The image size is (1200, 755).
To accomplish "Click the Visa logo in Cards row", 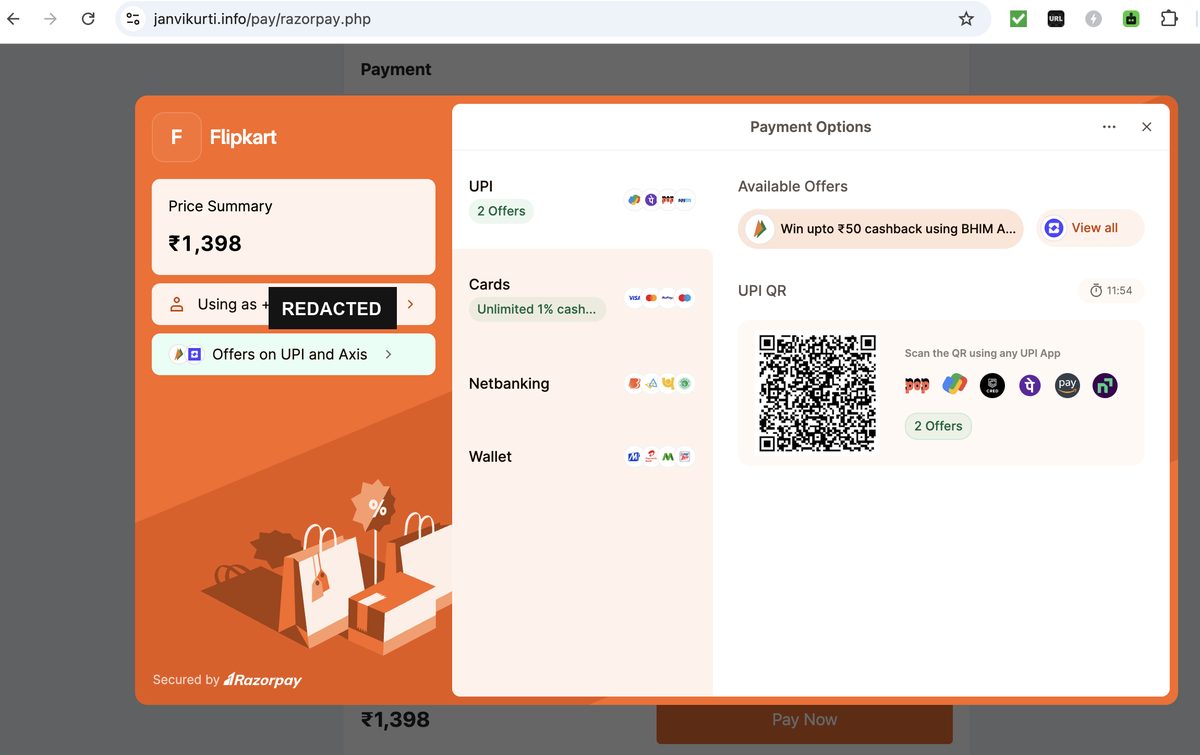I will 634,298.
